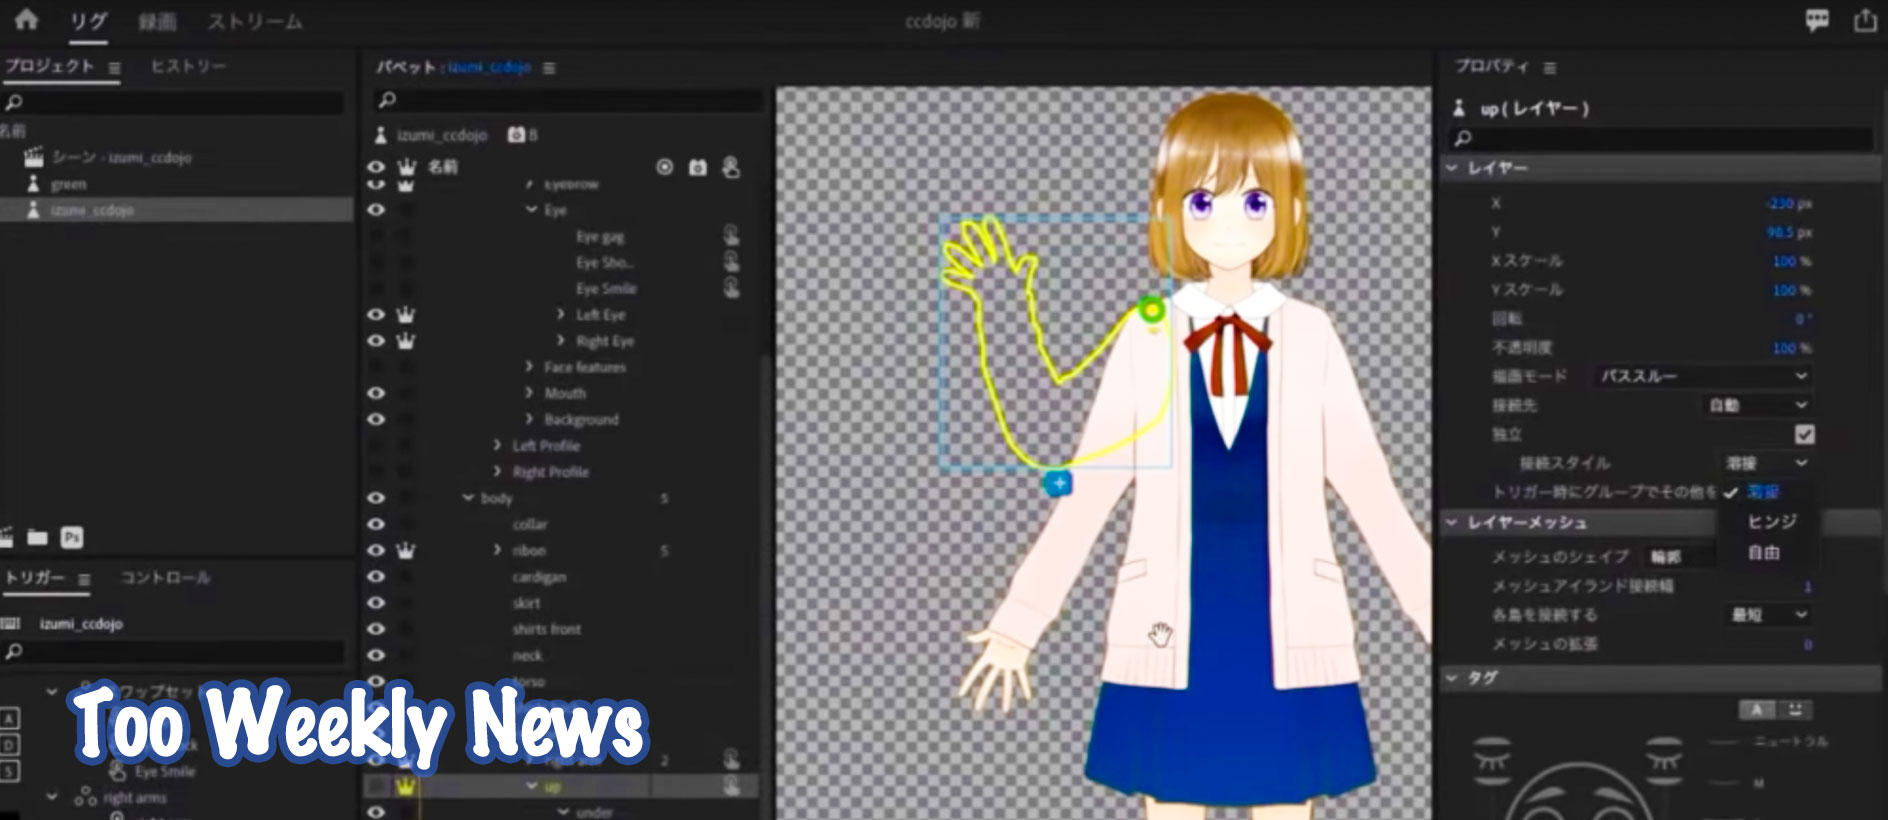1888x820 pixels.
Task: Click the trigger icon on the up layer row
Action: coord(731,786)
